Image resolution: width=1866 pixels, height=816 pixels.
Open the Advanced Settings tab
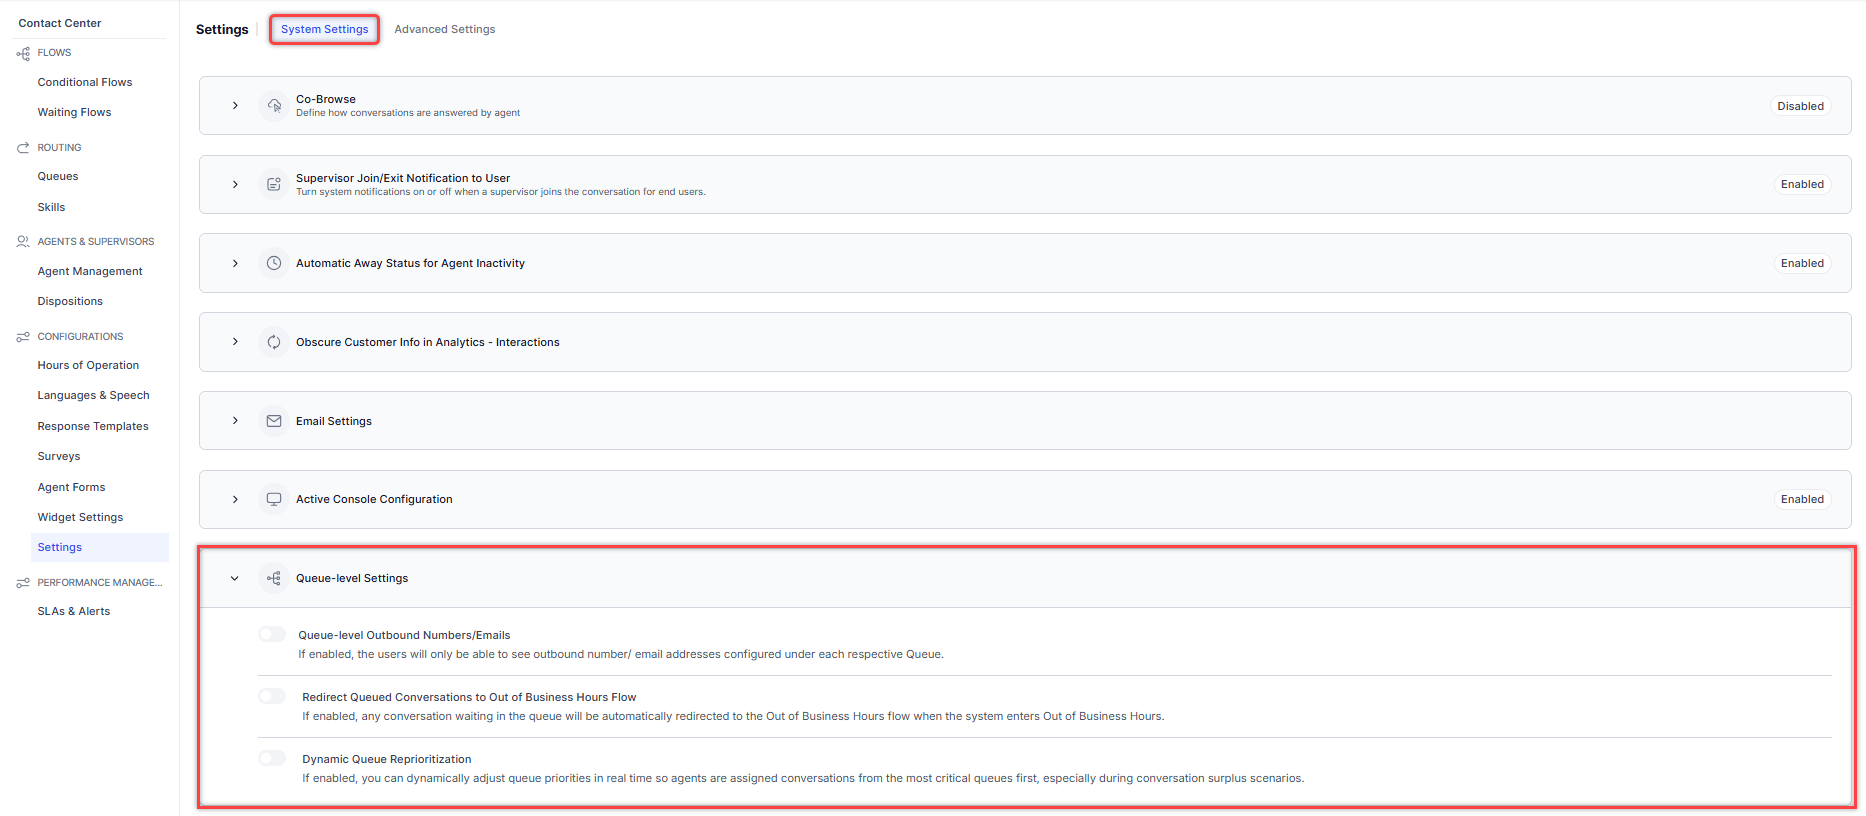coord(445,29)
